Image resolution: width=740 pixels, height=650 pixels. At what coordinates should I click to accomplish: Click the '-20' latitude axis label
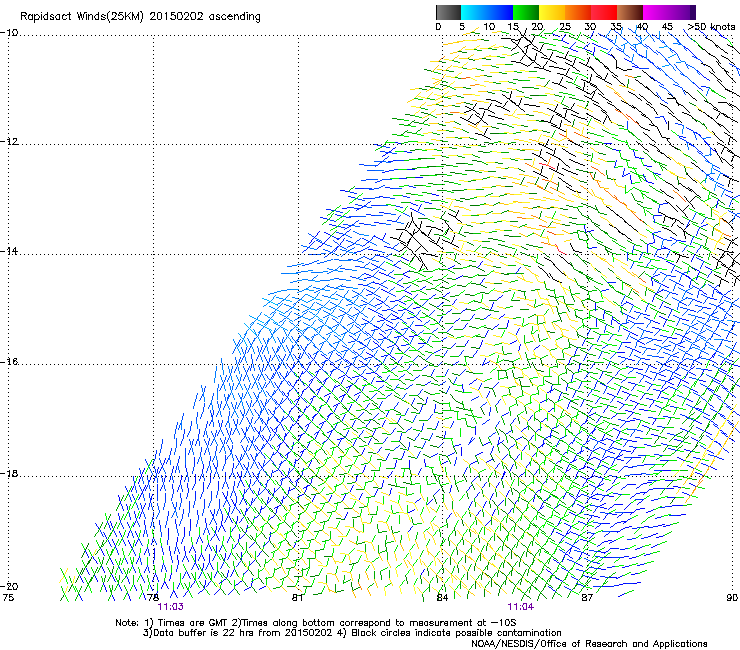[9, 586]
